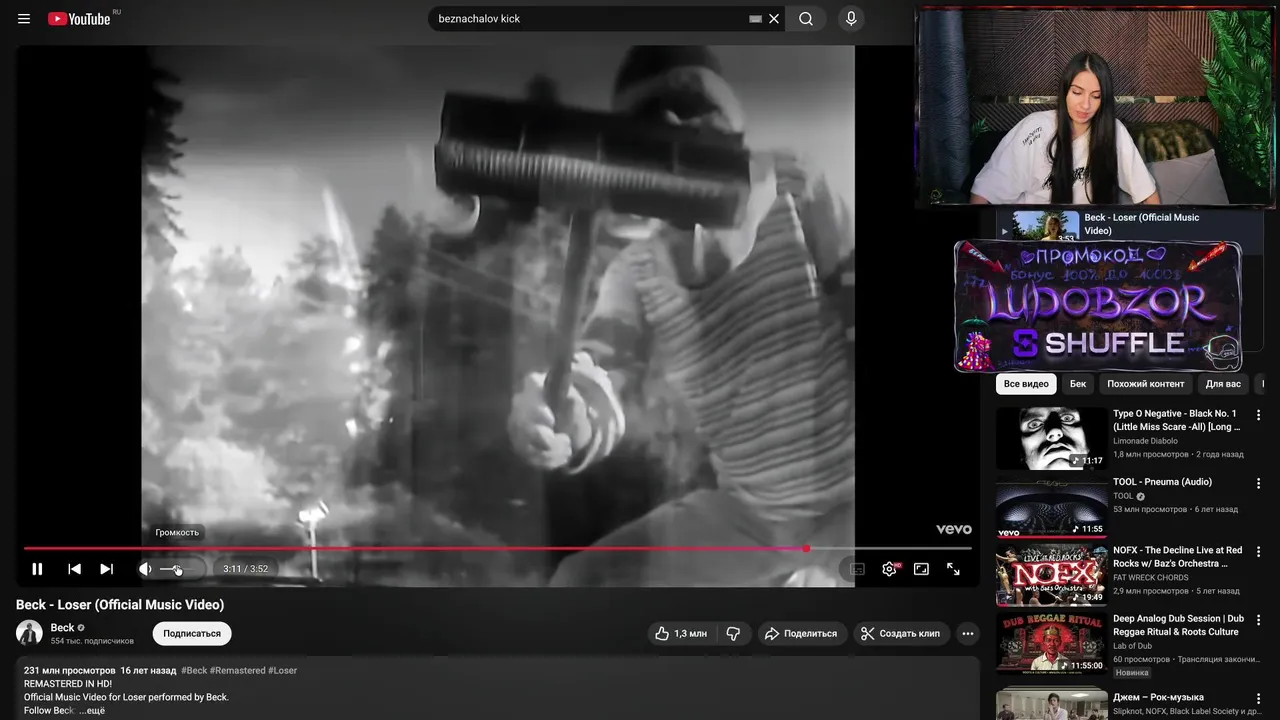
Task: Share video via Поделиться
Action: tap(801, 633)
